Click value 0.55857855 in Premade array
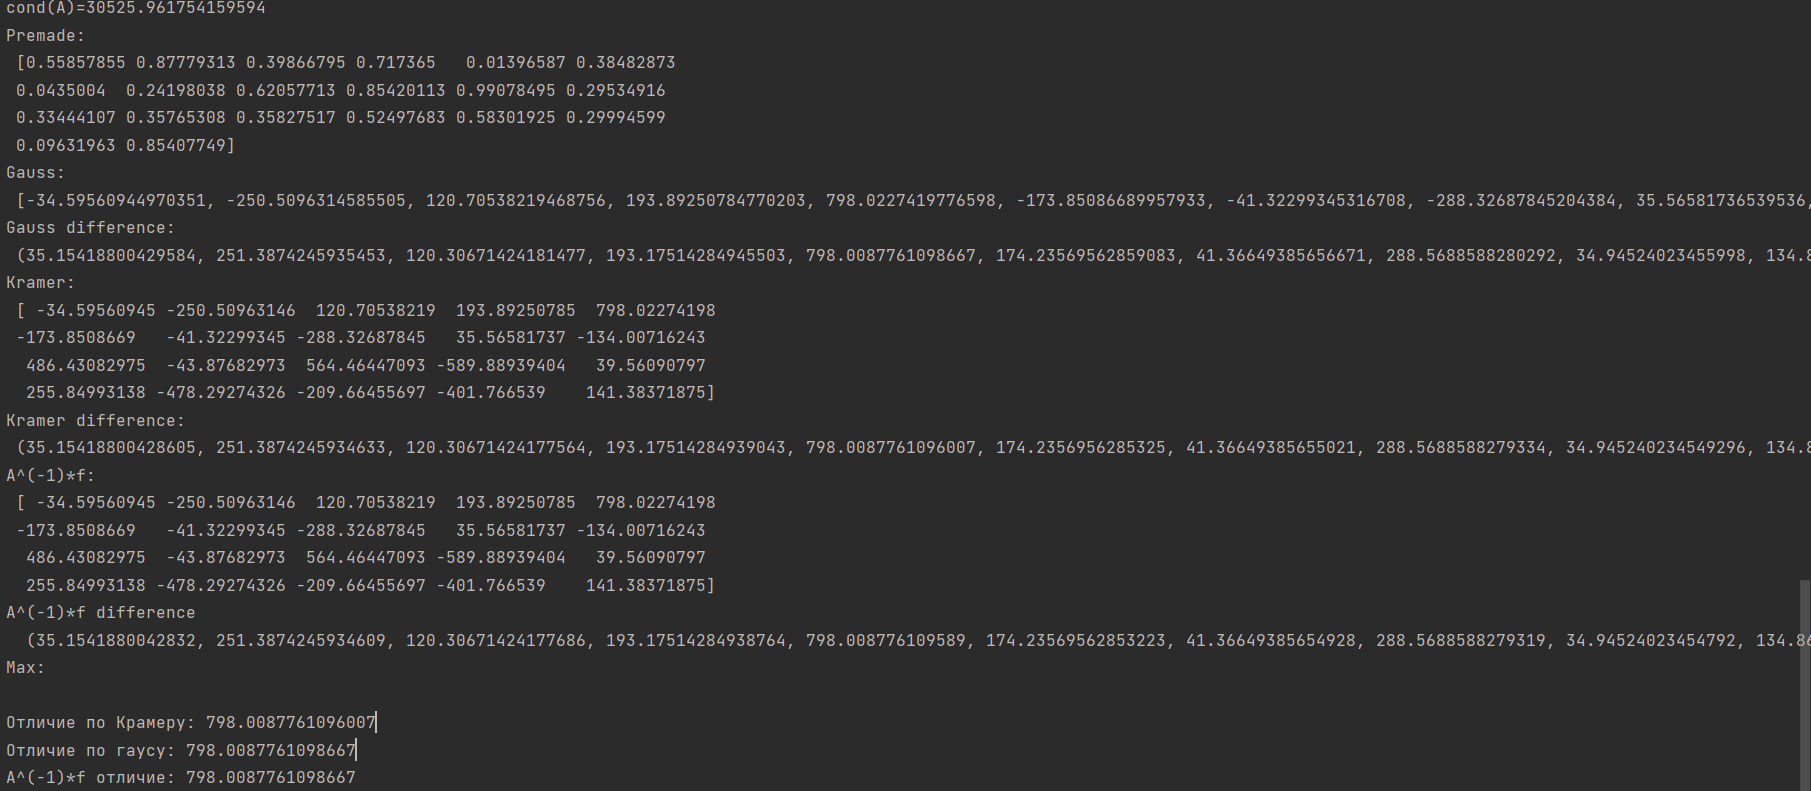1811x791 pixels. point(76,63)
